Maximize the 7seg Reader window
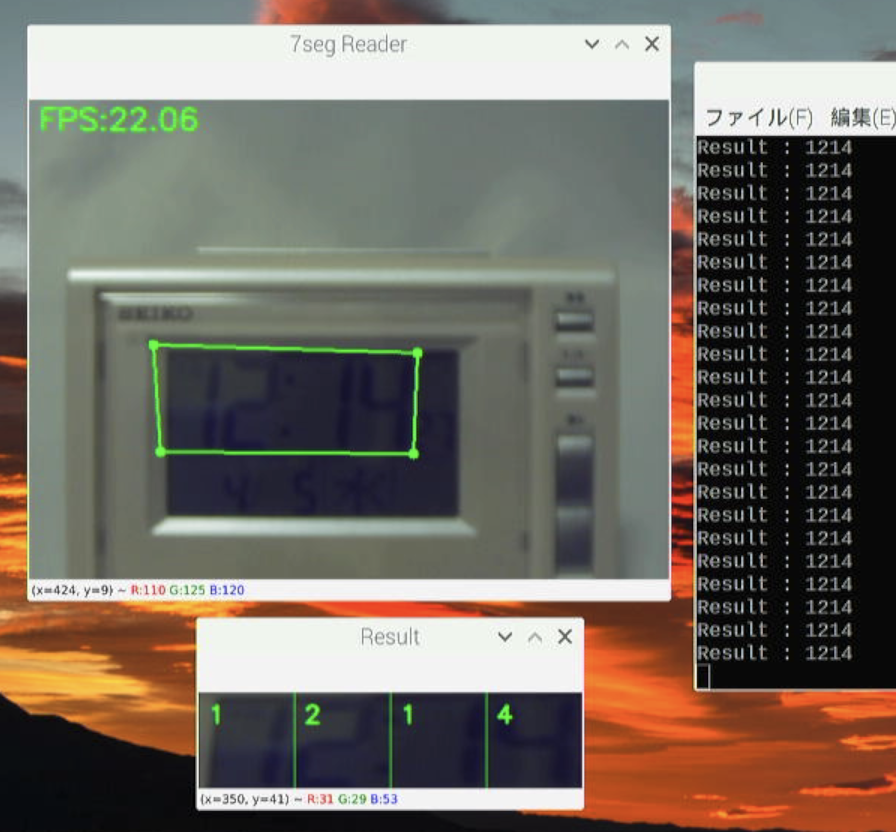896x832 pixels. point(622,44)
